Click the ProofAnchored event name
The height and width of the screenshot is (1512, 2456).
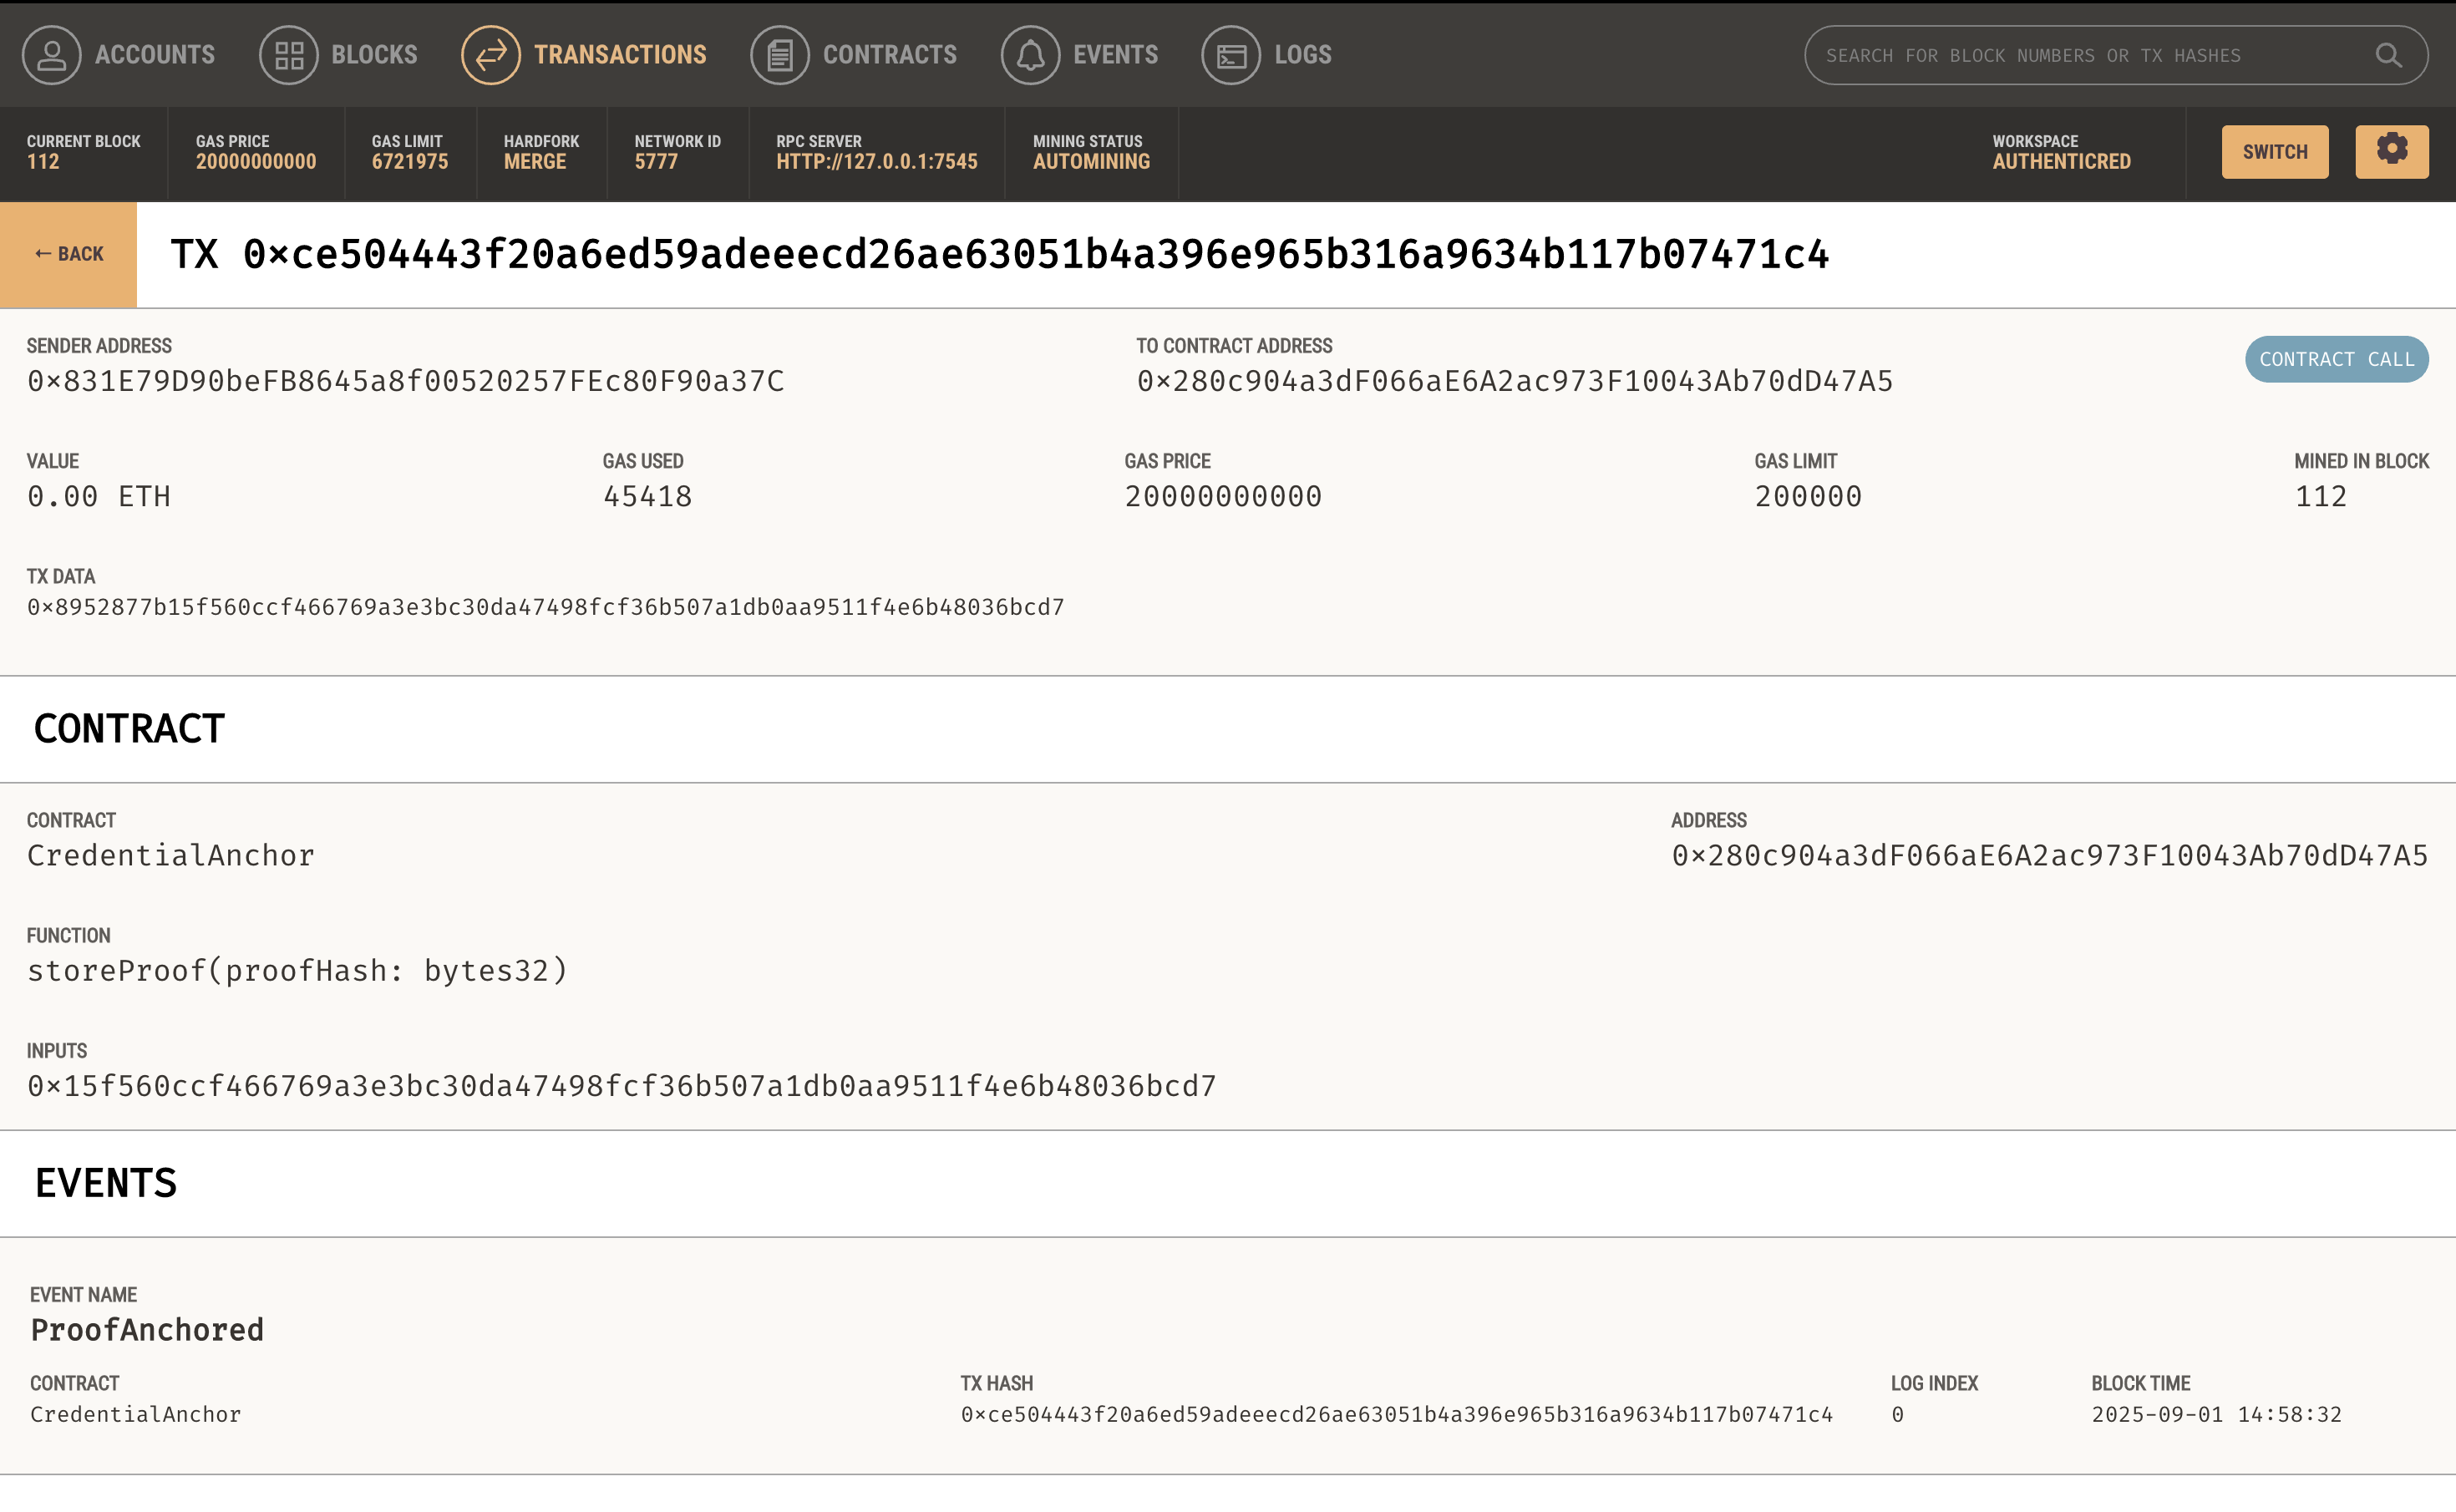pos(146,1330)
